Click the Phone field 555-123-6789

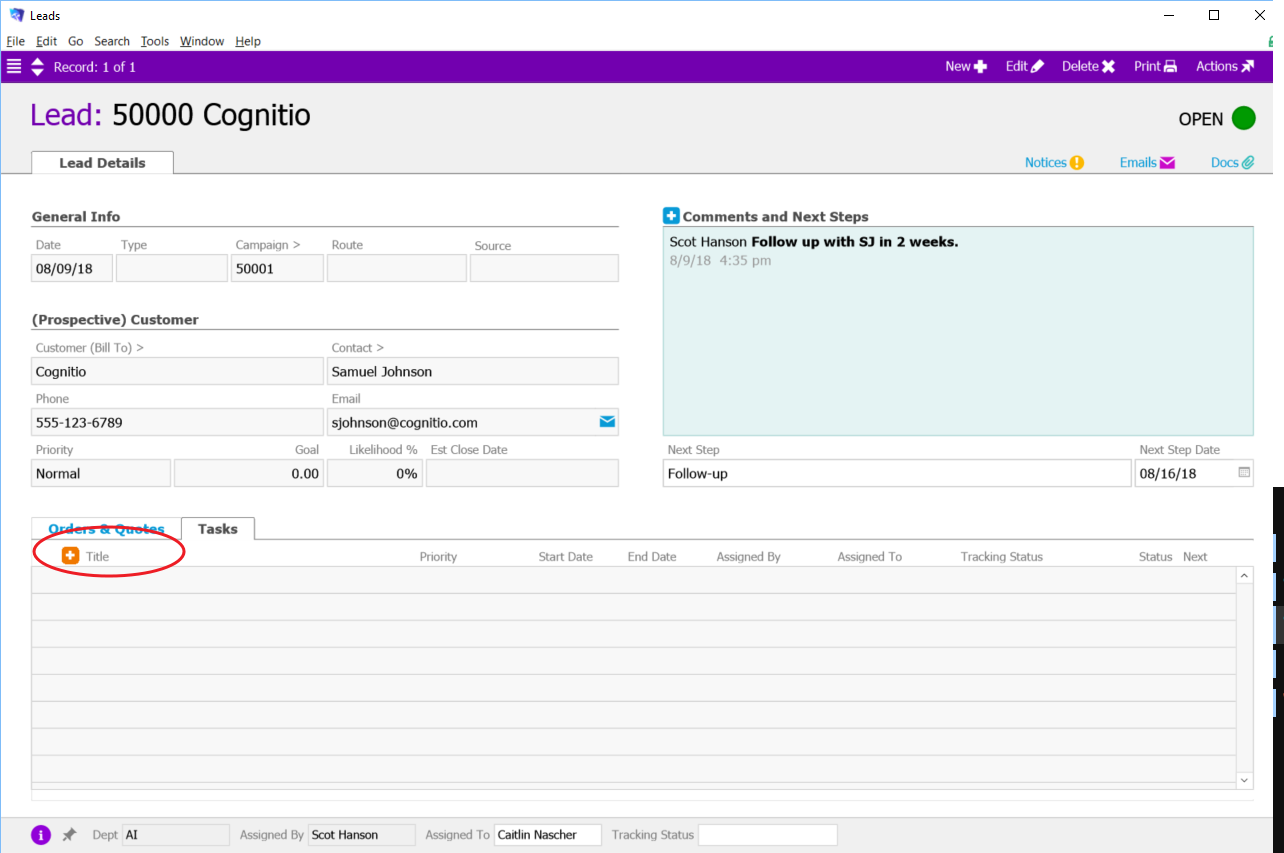(178, 422)
